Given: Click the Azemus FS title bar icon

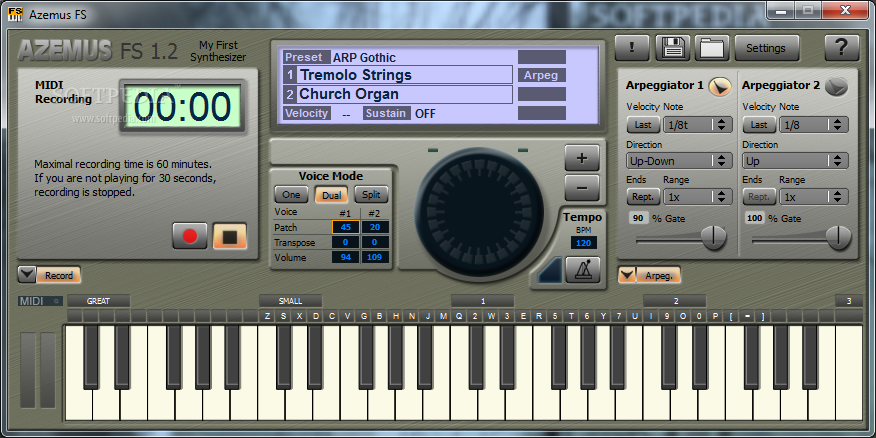Looking at the screenshot, I should [x=16, y=14].
